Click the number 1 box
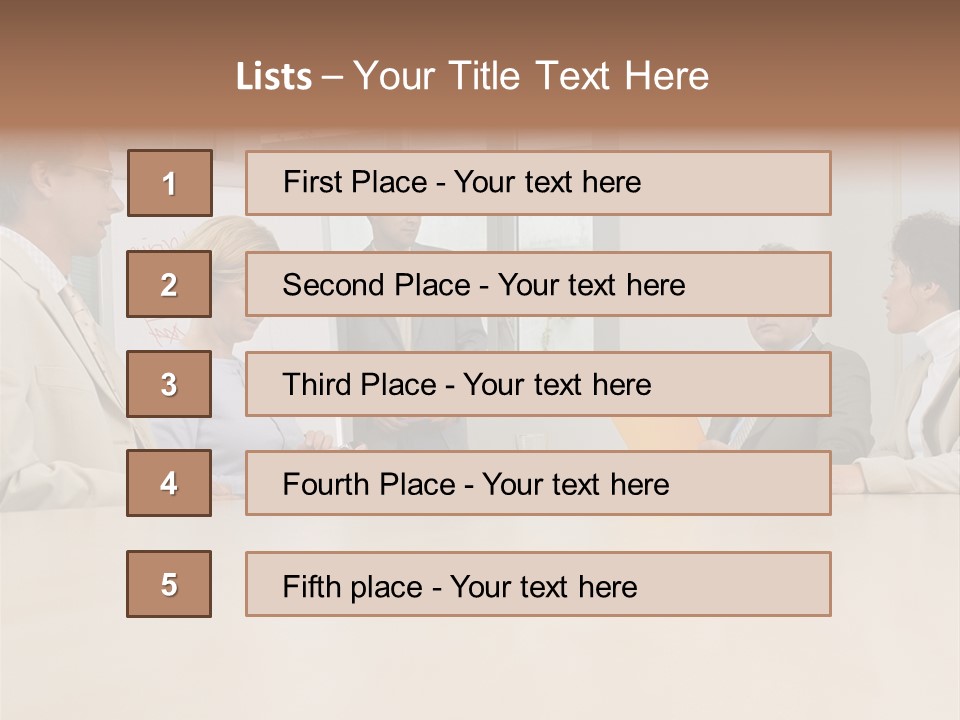Viewport: 960px width, 720px height. point(169,183)
